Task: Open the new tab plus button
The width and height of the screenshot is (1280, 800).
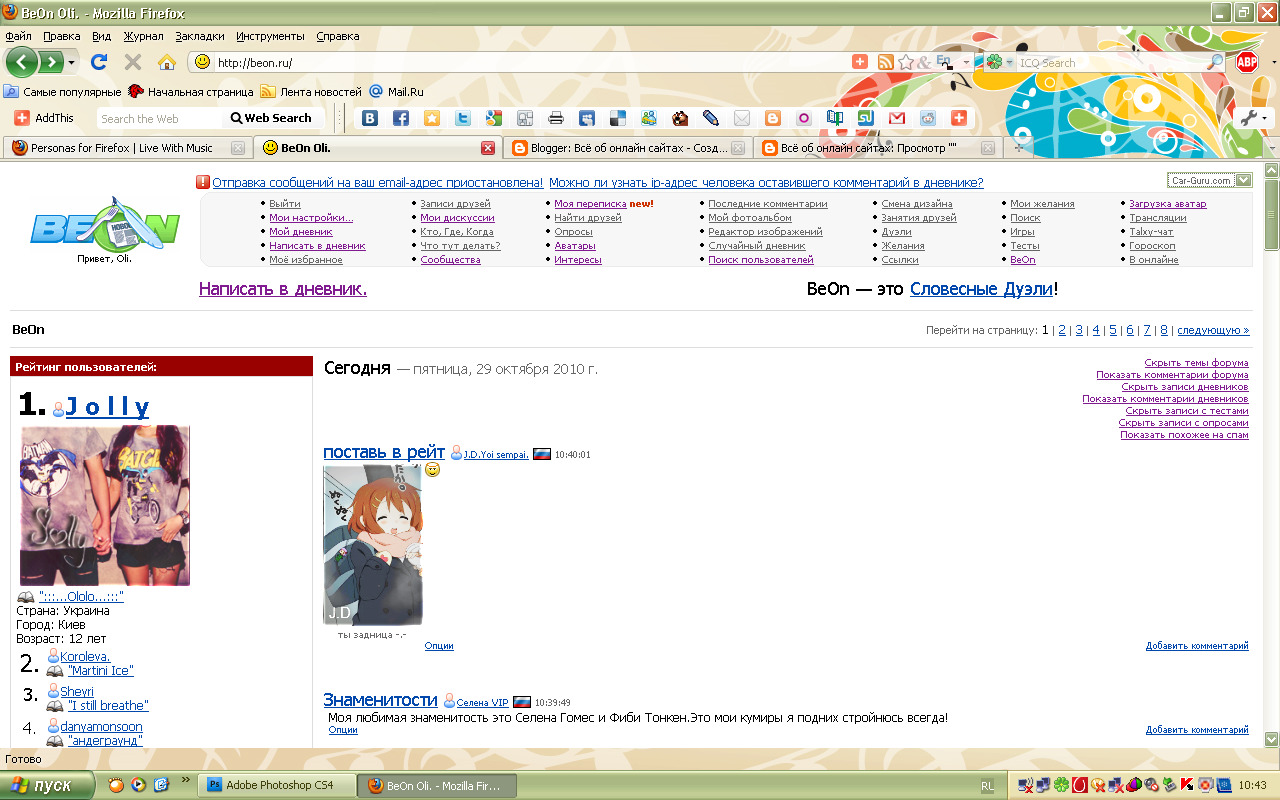Action: pos(1019,147)
